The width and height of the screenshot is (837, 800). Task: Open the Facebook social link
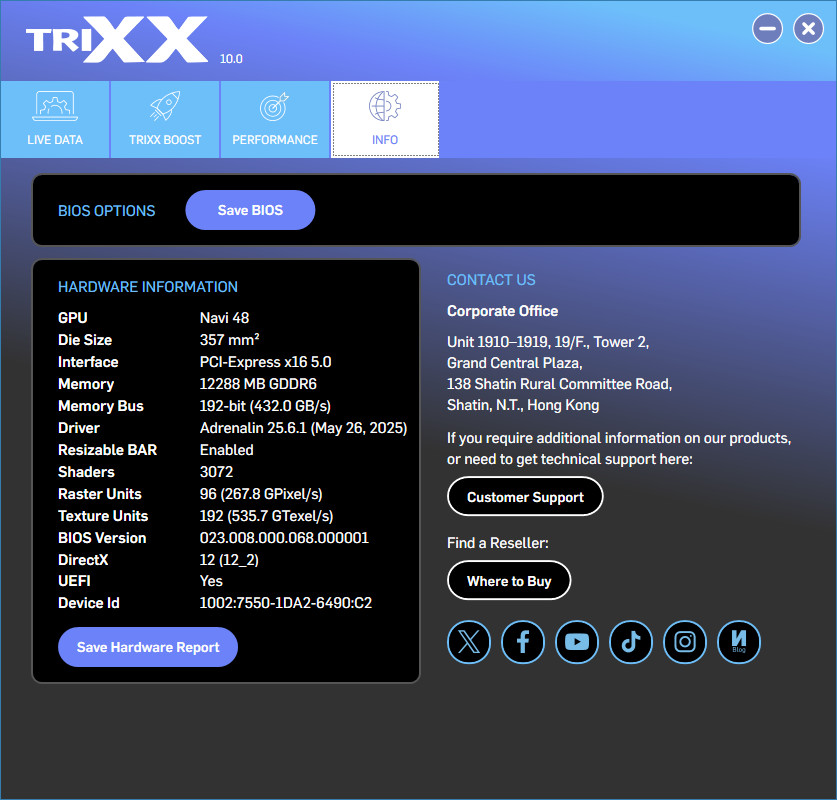click(x=523, y=641)
